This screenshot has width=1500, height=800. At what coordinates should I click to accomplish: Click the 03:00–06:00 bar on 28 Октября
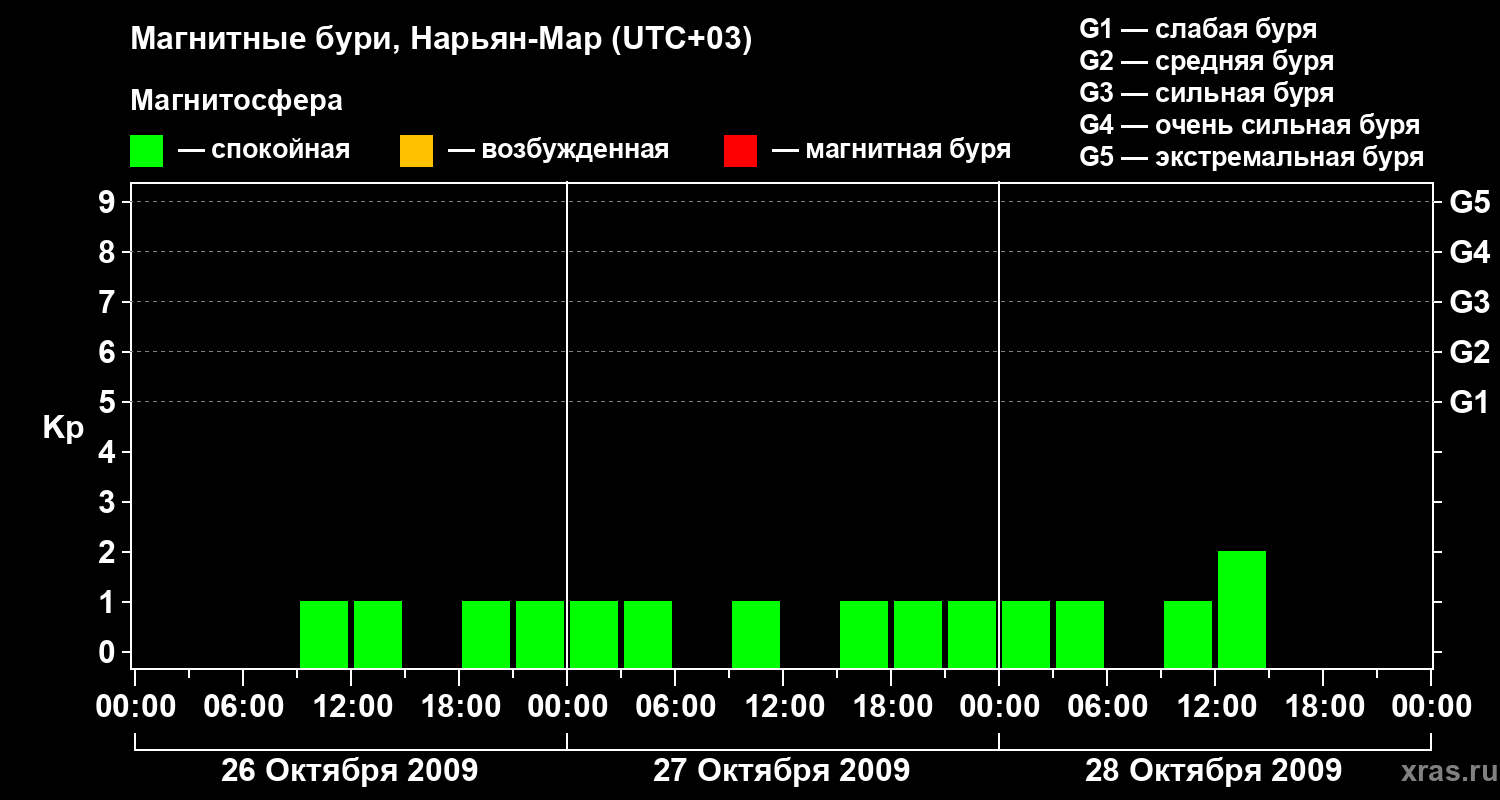tap(1080, 634)
